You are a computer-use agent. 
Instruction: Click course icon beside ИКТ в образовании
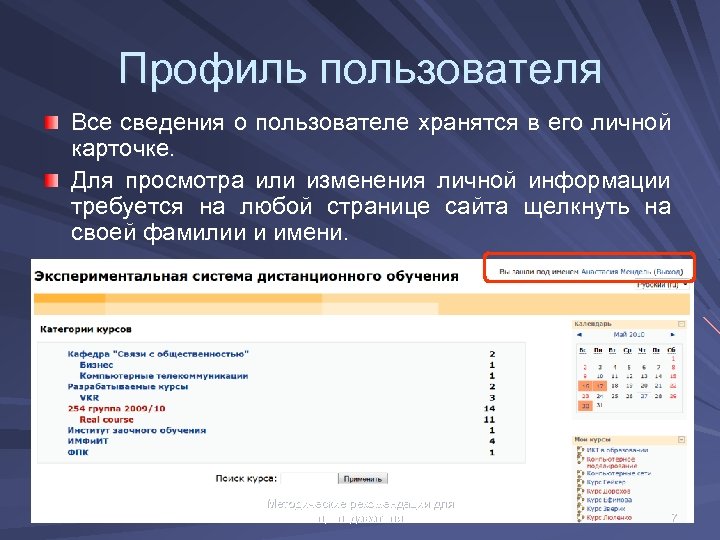[580, 450]
